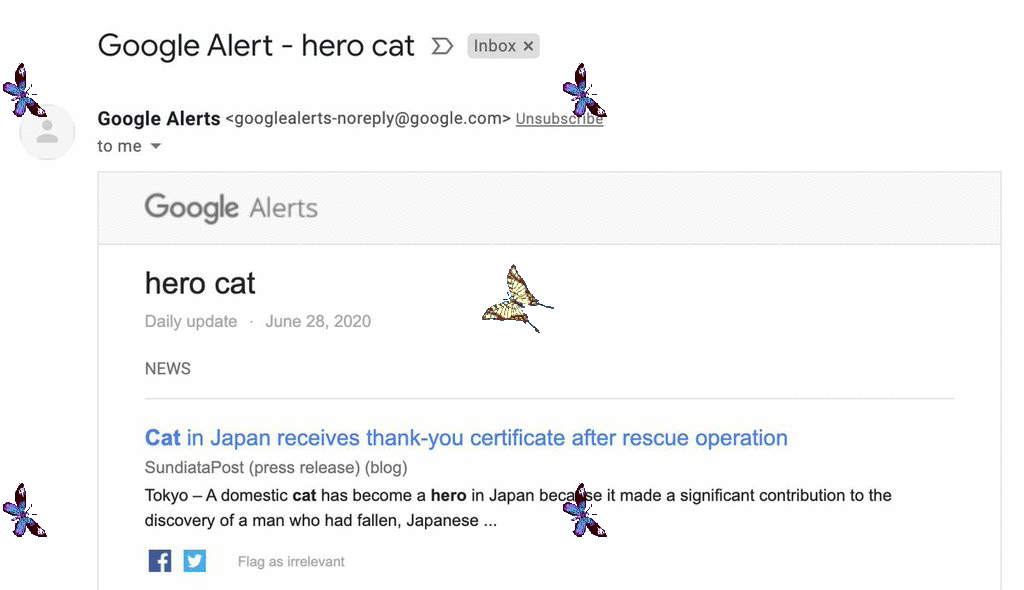Click the SundiataPost source line
The width and height of the screenshot is (1024, 590).
point(276,468)
